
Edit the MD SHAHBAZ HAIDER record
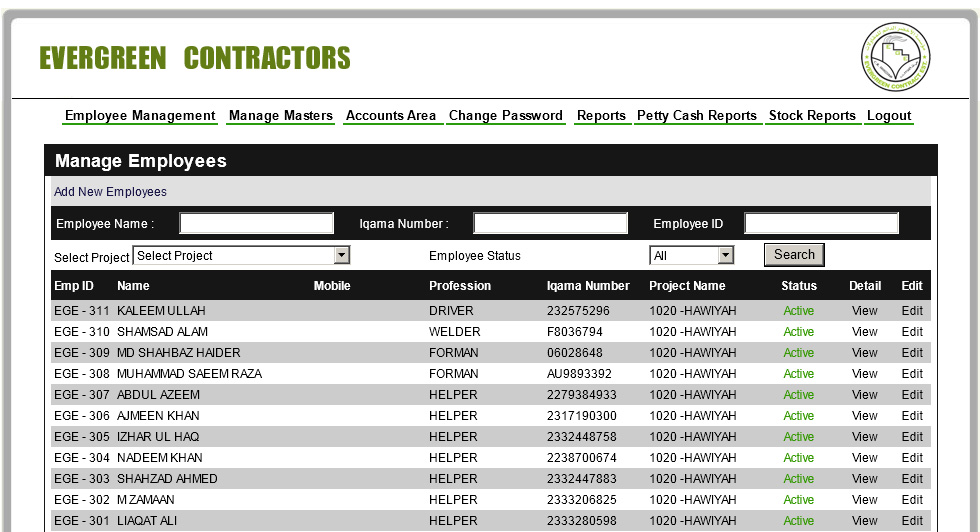click(912, 353)
